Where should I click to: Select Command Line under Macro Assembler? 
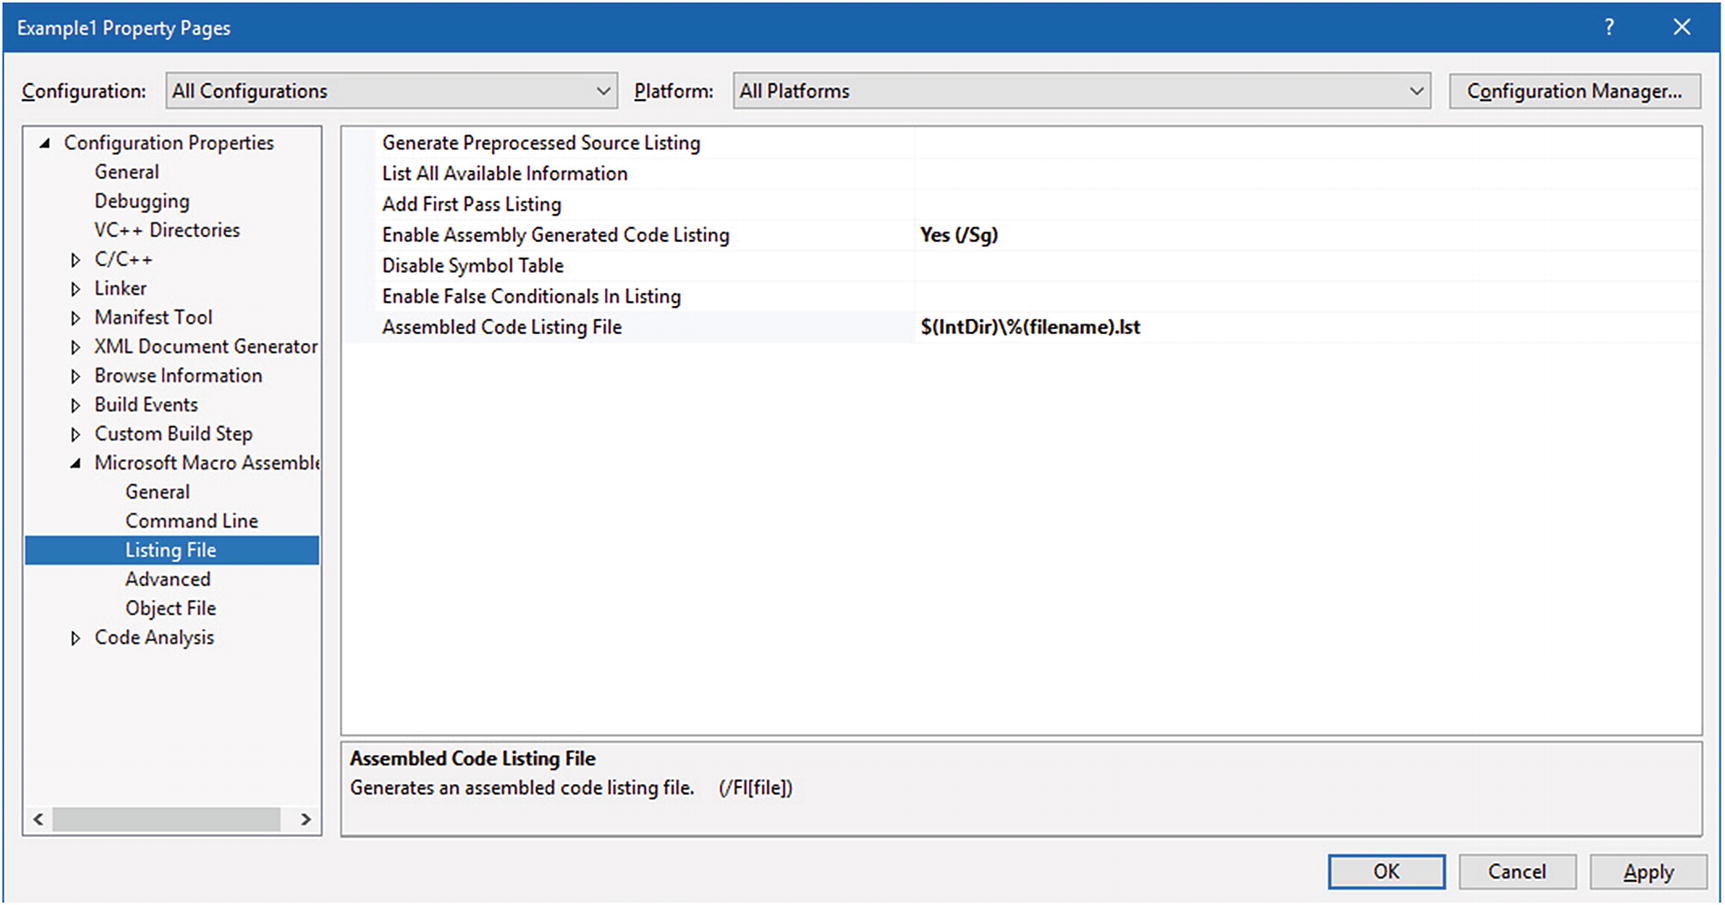point(191,521)
